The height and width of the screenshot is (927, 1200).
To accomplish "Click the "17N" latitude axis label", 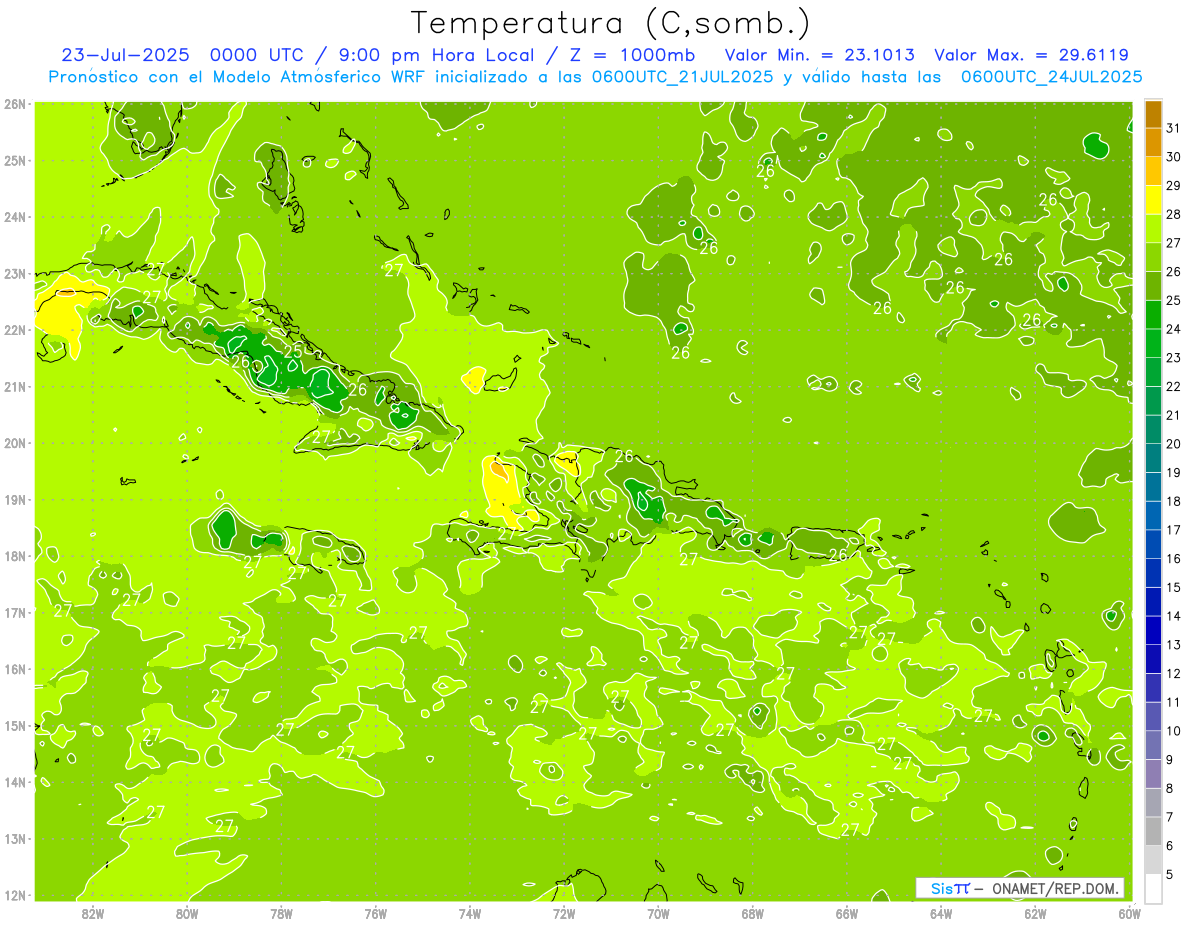I will pyautogui.click(x=14, y=612).
